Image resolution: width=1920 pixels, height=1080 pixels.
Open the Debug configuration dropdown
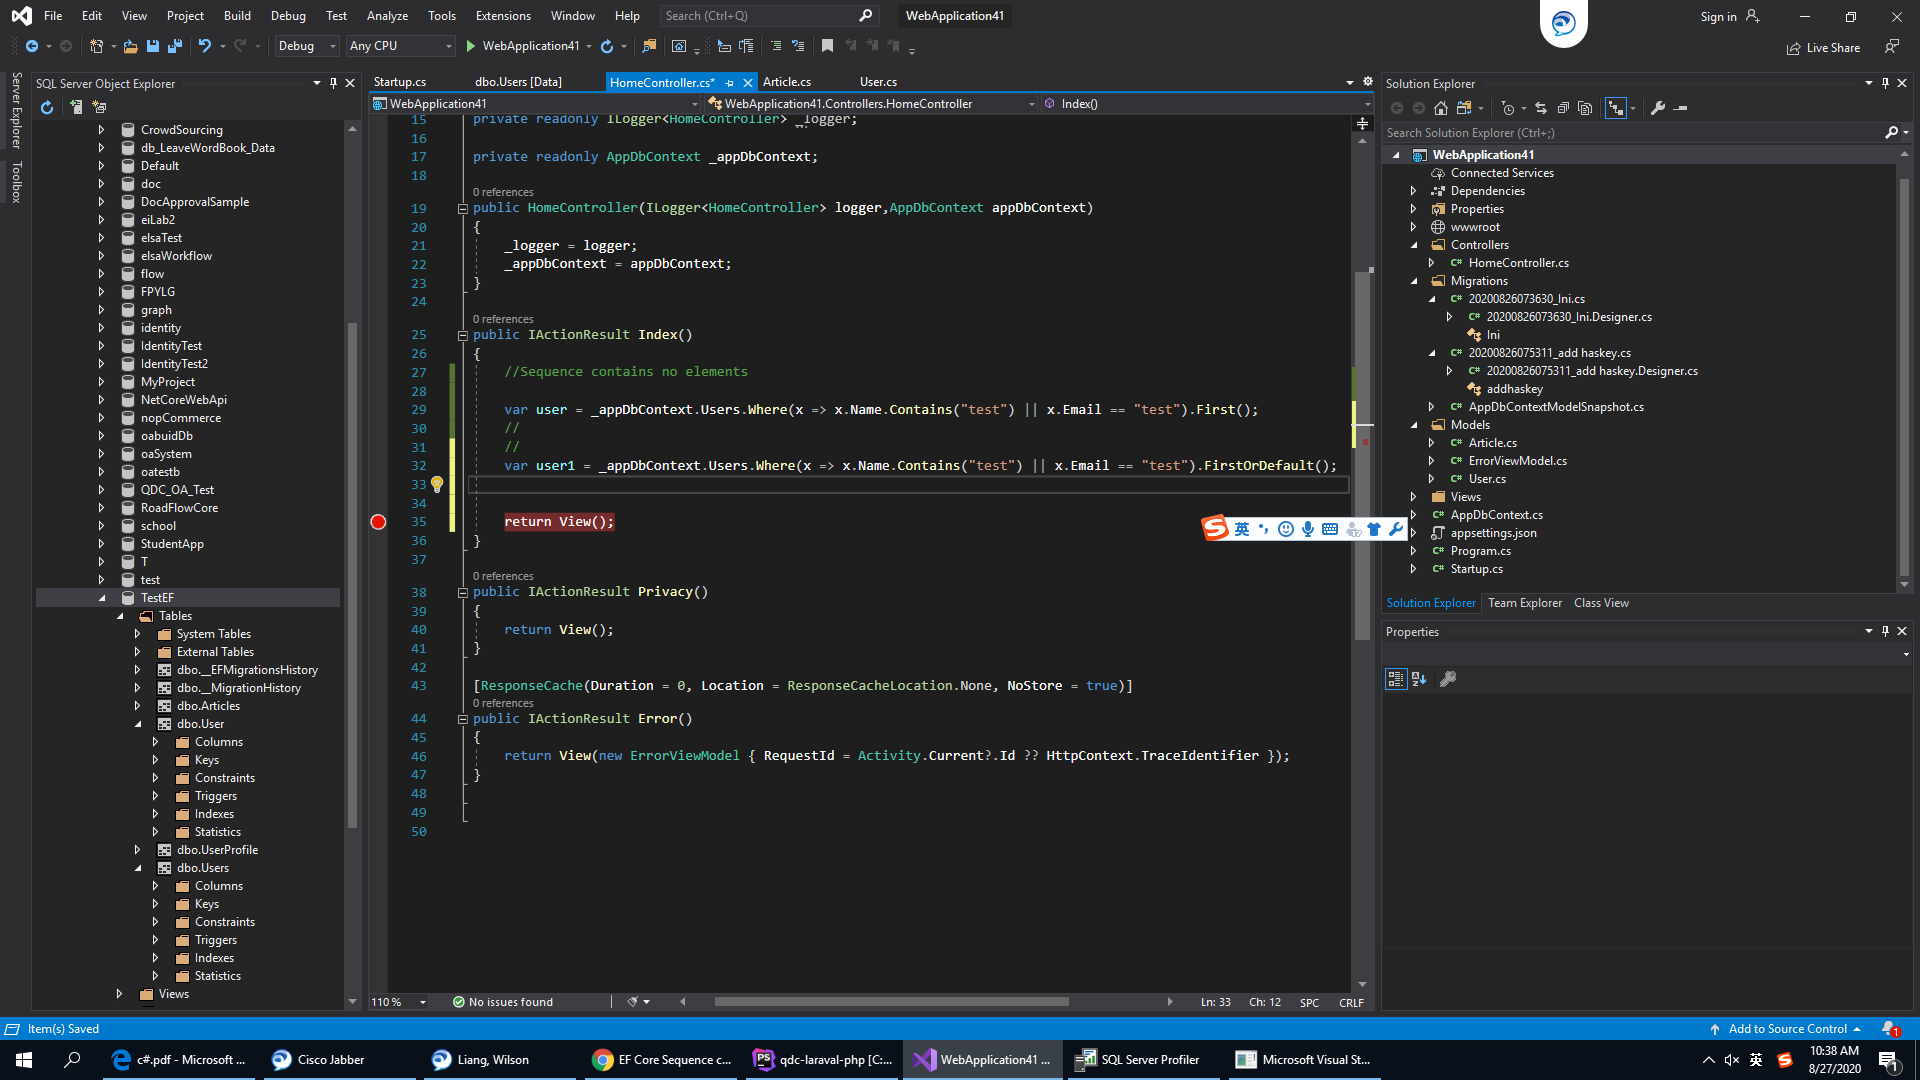pyautogui.click(x=306, y=46)
